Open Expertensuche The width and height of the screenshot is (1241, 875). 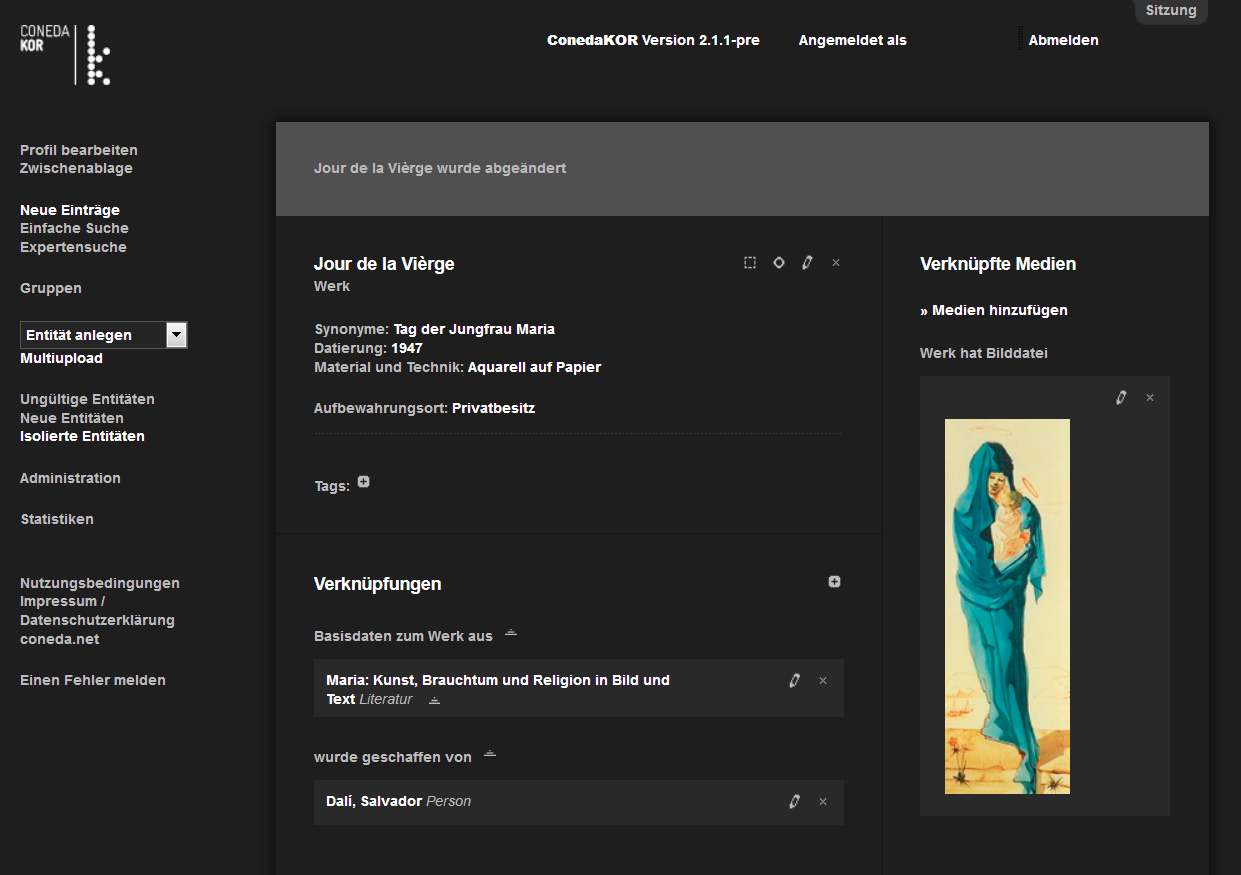coord(73,247)
